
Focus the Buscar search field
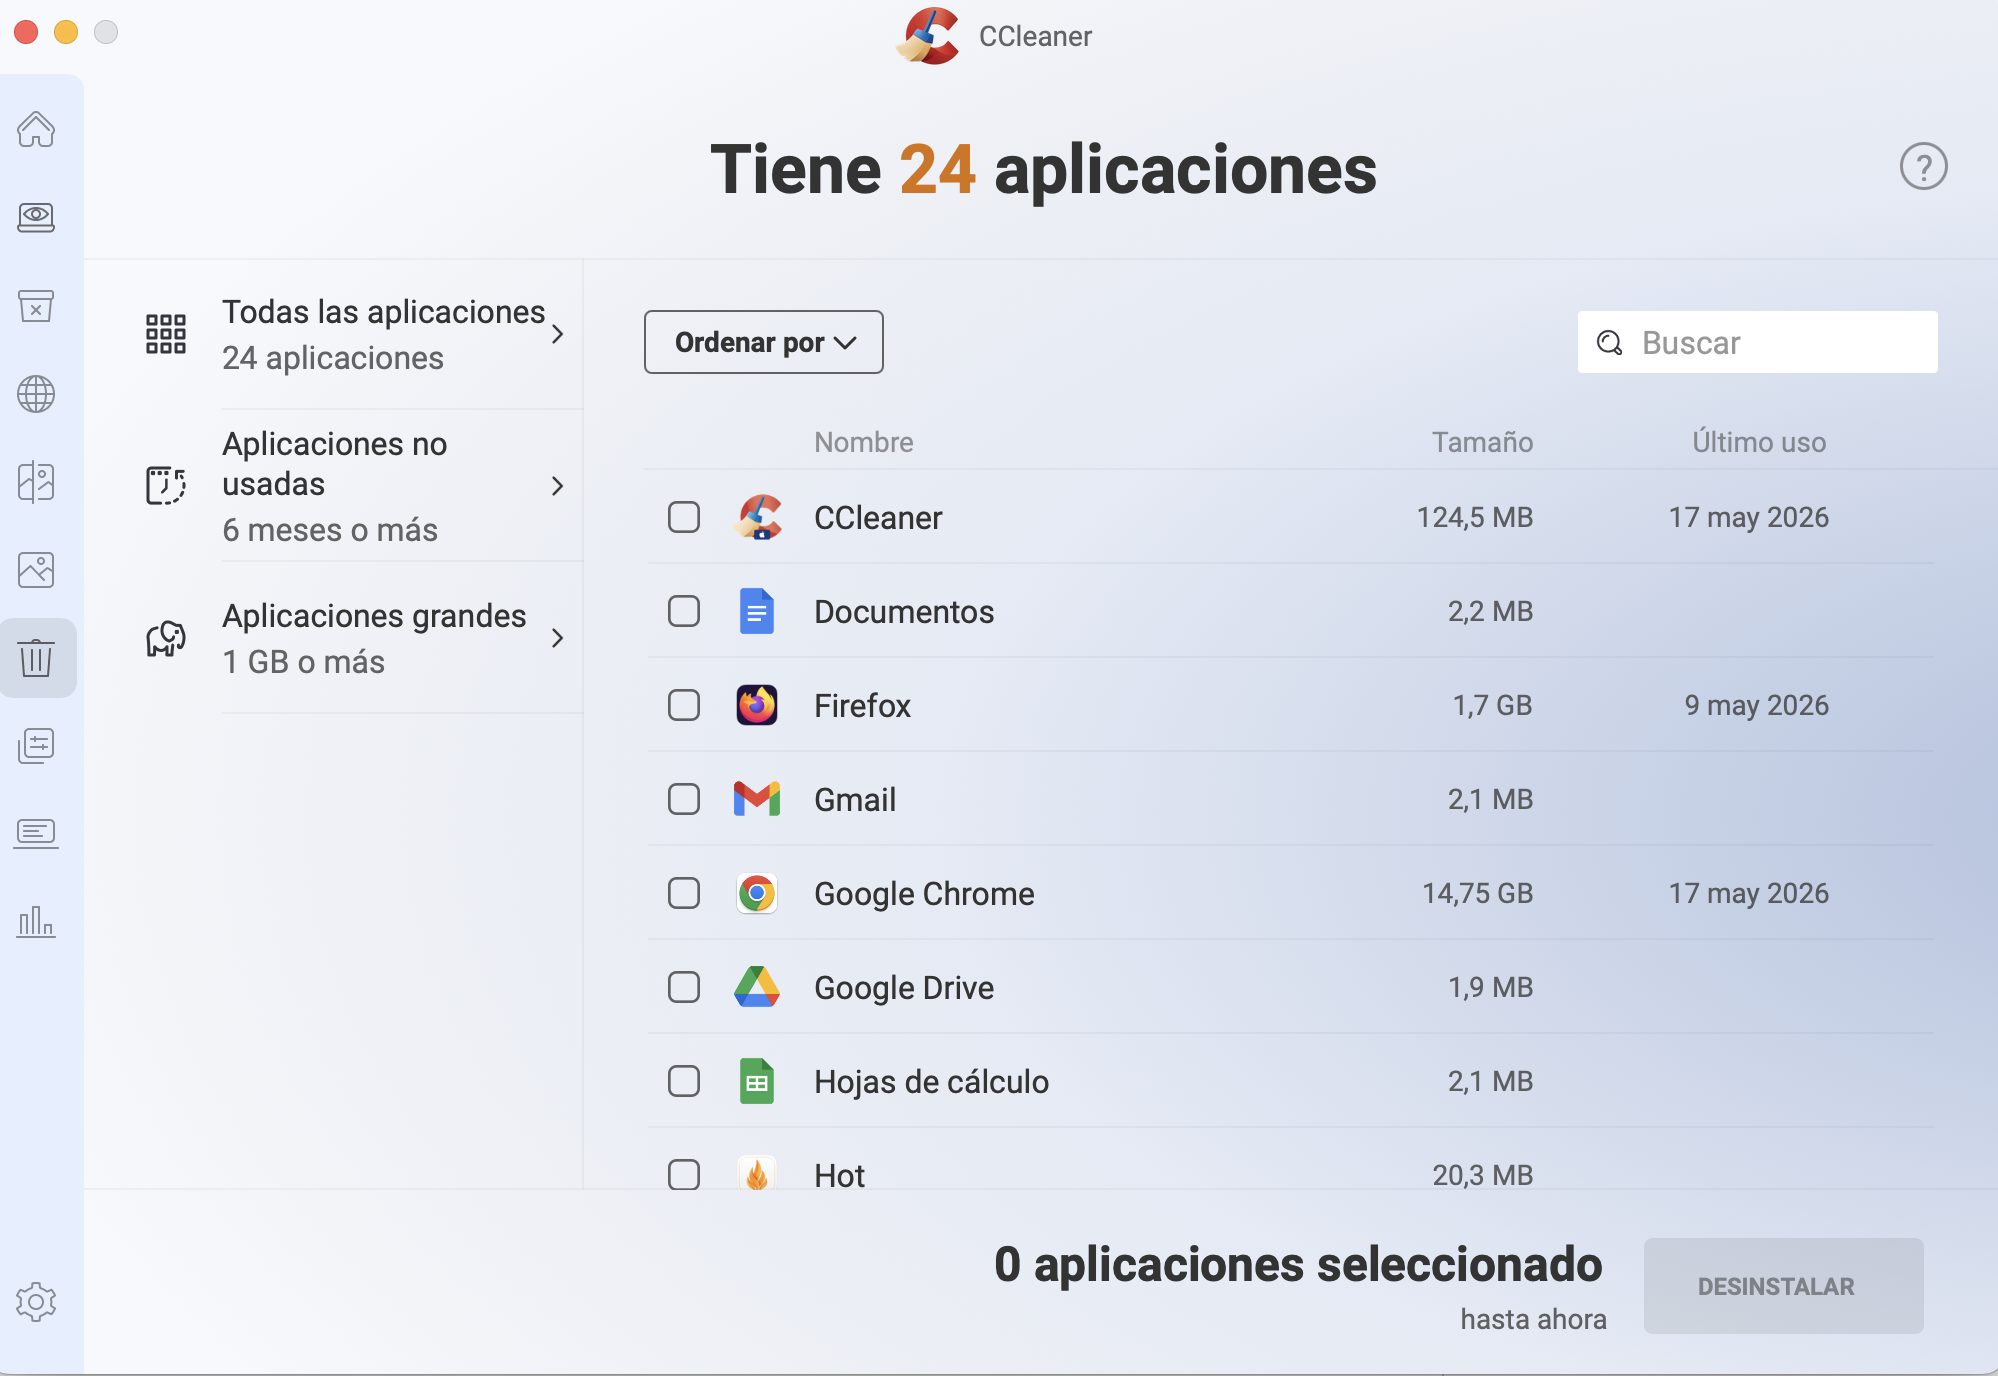tap(1757, 342)
